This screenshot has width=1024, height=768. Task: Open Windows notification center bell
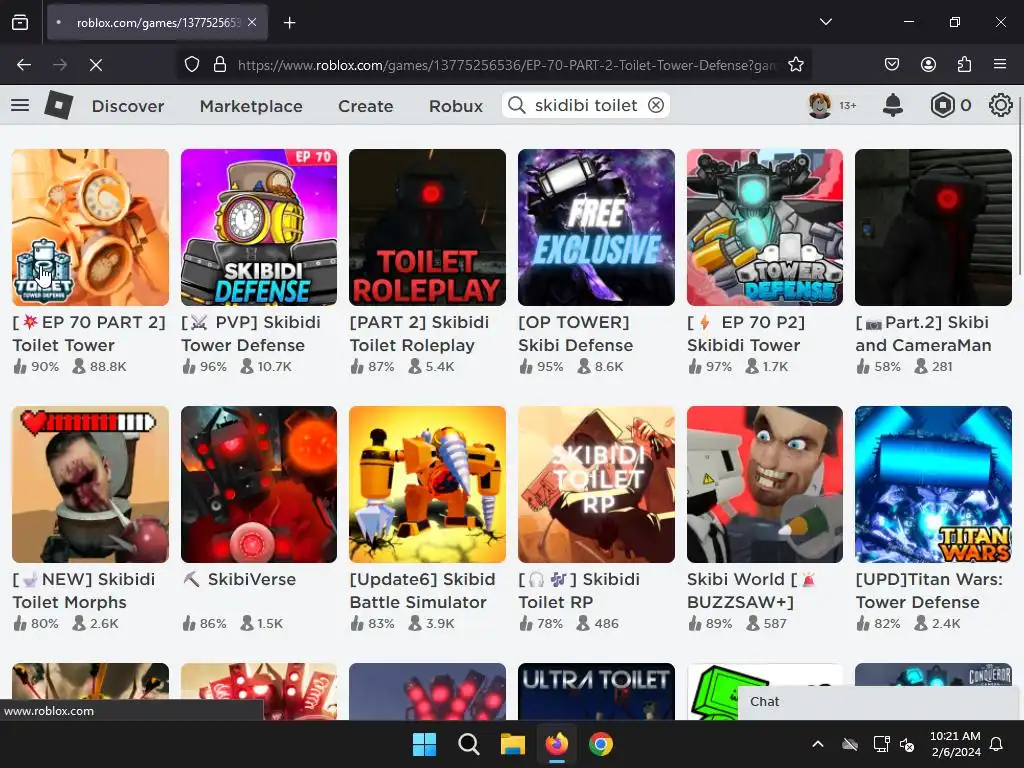[x=997, y=744]
